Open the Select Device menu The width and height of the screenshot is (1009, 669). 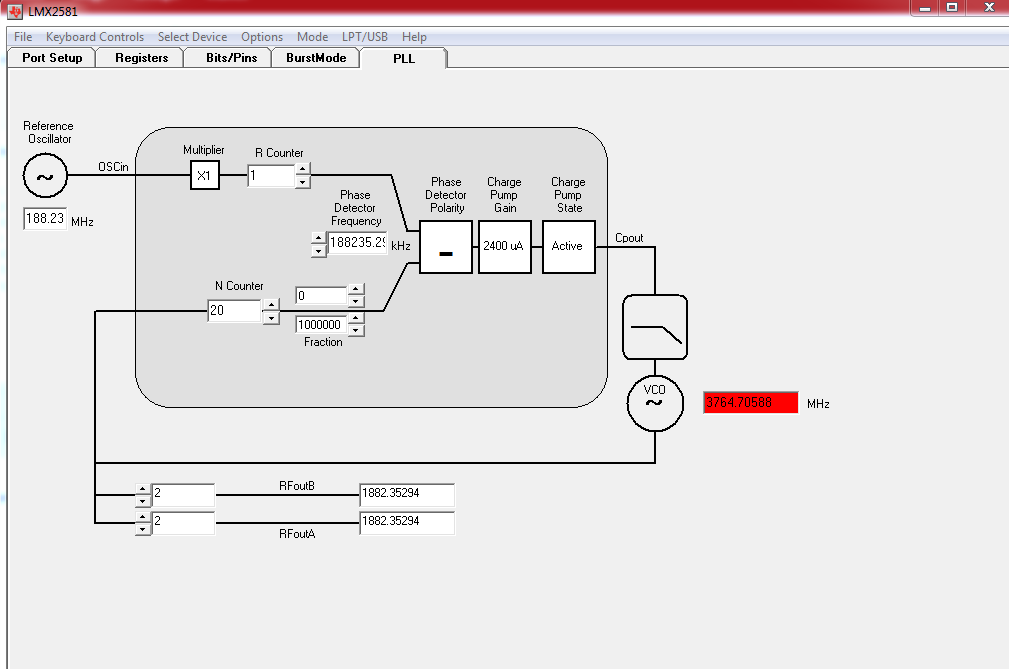(192, 37)
